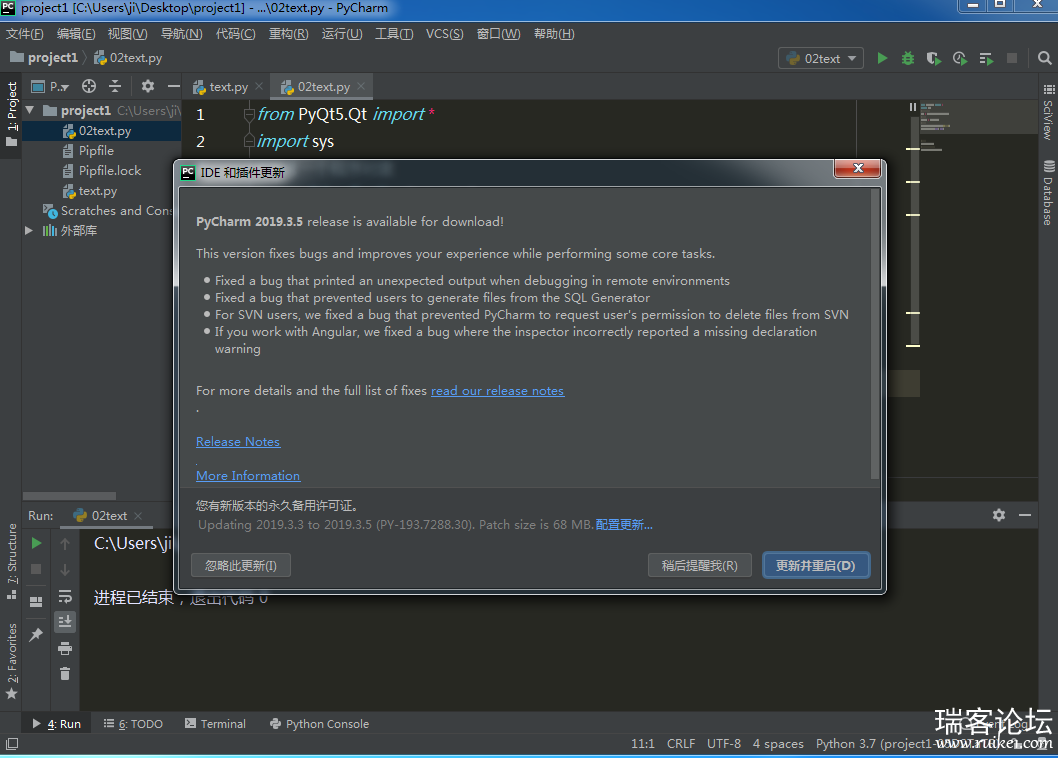Open the 重构(R) menu
The width and height of the screenshot is (1058, 758).
tap(289, 34)
